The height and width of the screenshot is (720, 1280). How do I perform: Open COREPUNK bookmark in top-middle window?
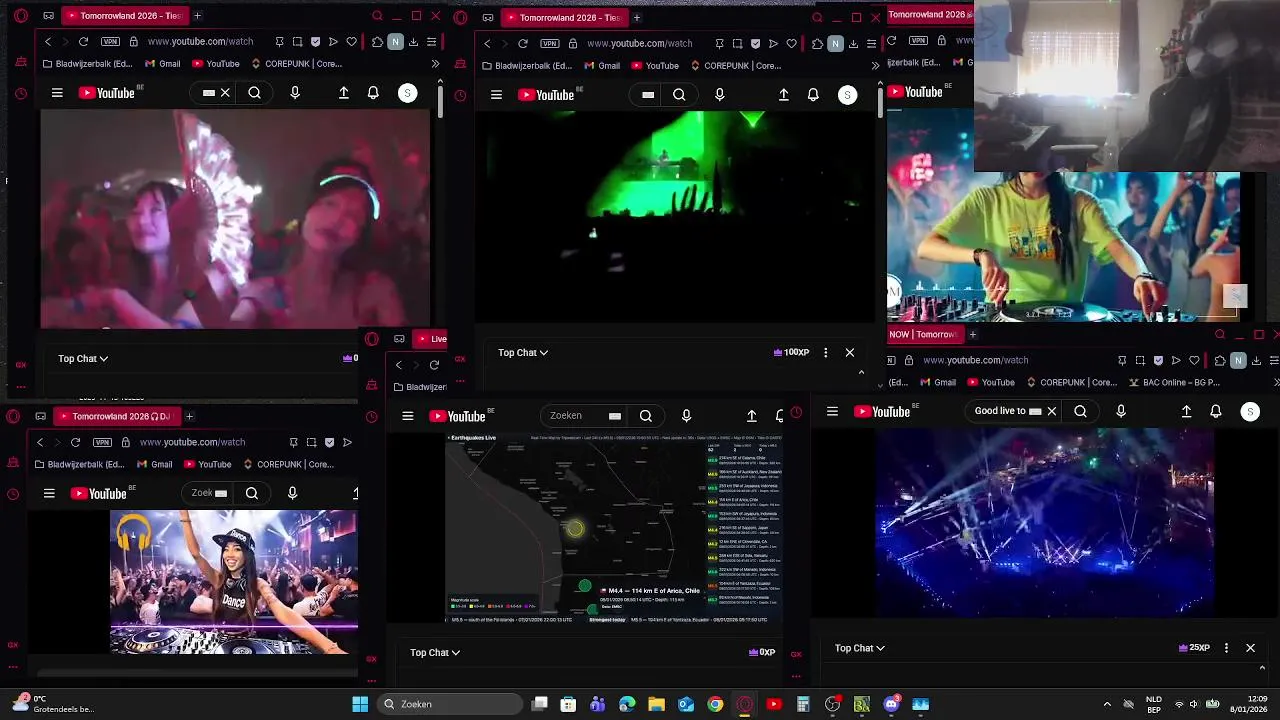[736, 66]
